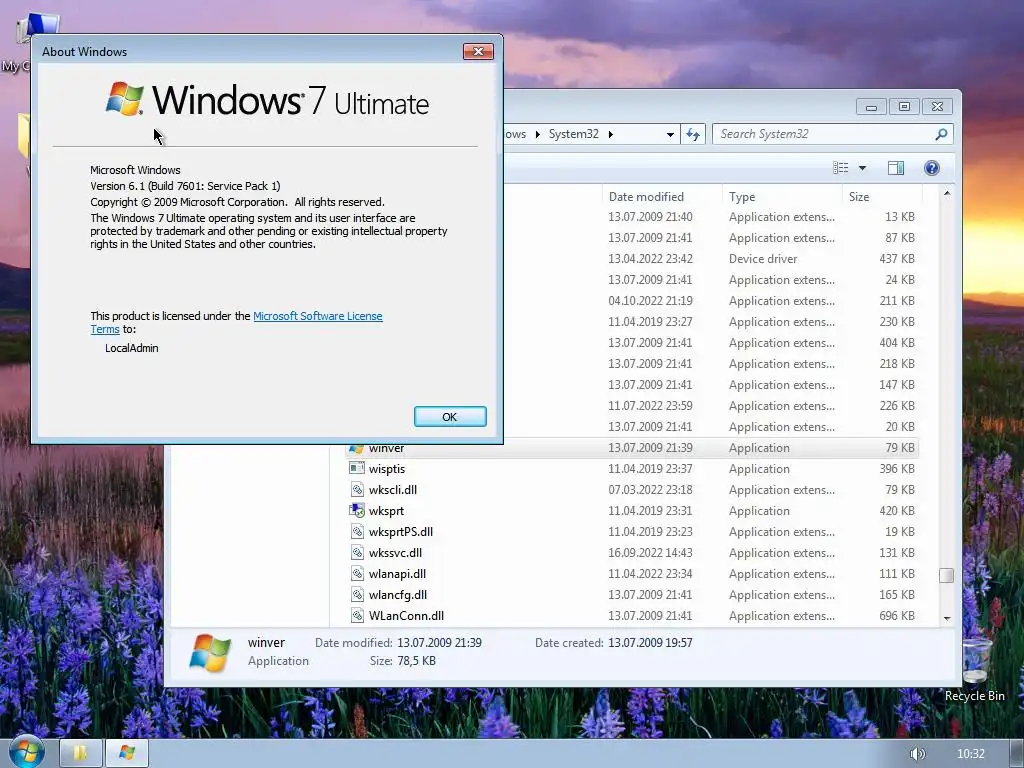The width and height of the screenshot is (1024, 768).
Task: Sort by the Size column header
Action: tap(859, 197)
